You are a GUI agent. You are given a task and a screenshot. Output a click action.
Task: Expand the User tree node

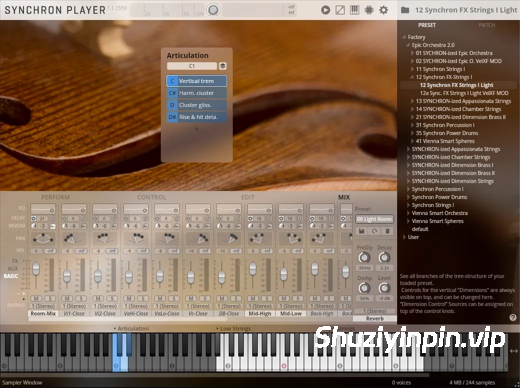pos(404,237)
